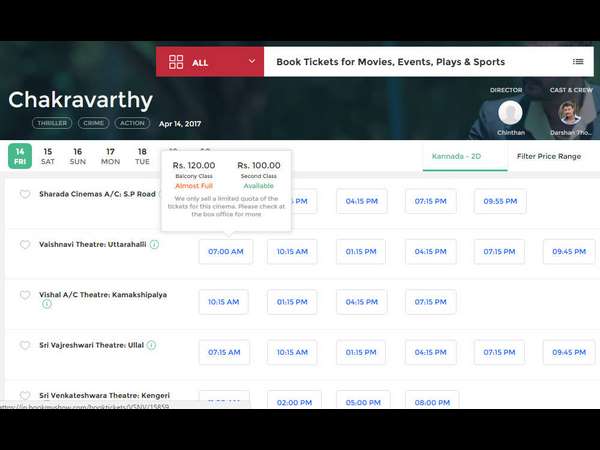This screenshot has height=450, width=600.
Task: Select date 14 FRI
Action: point(20,156)
